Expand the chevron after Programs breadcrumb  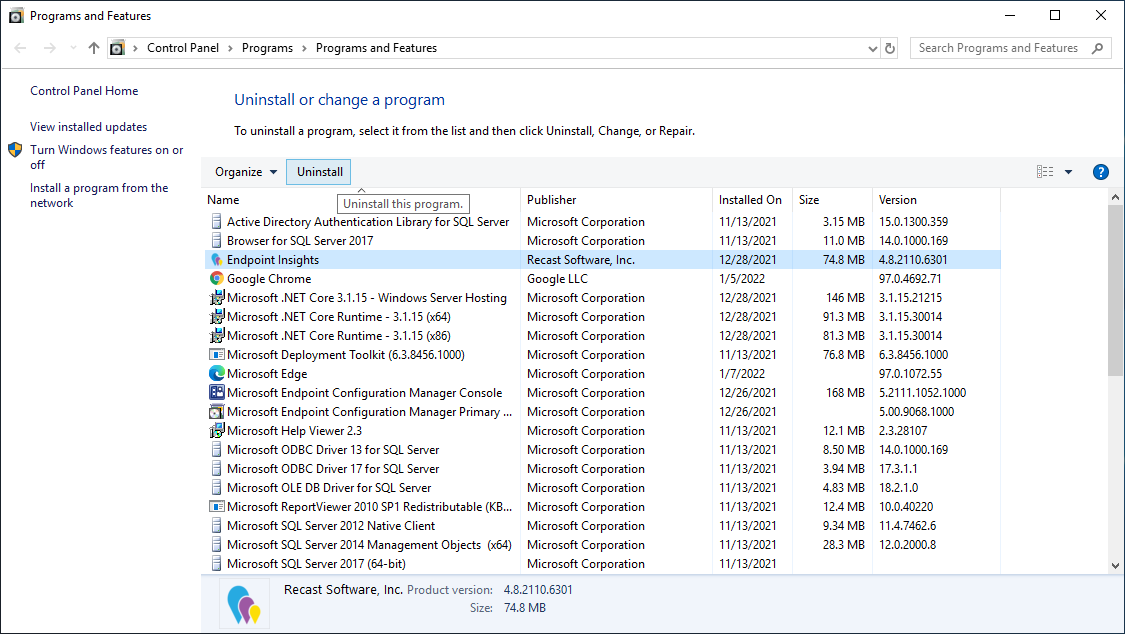304,48
